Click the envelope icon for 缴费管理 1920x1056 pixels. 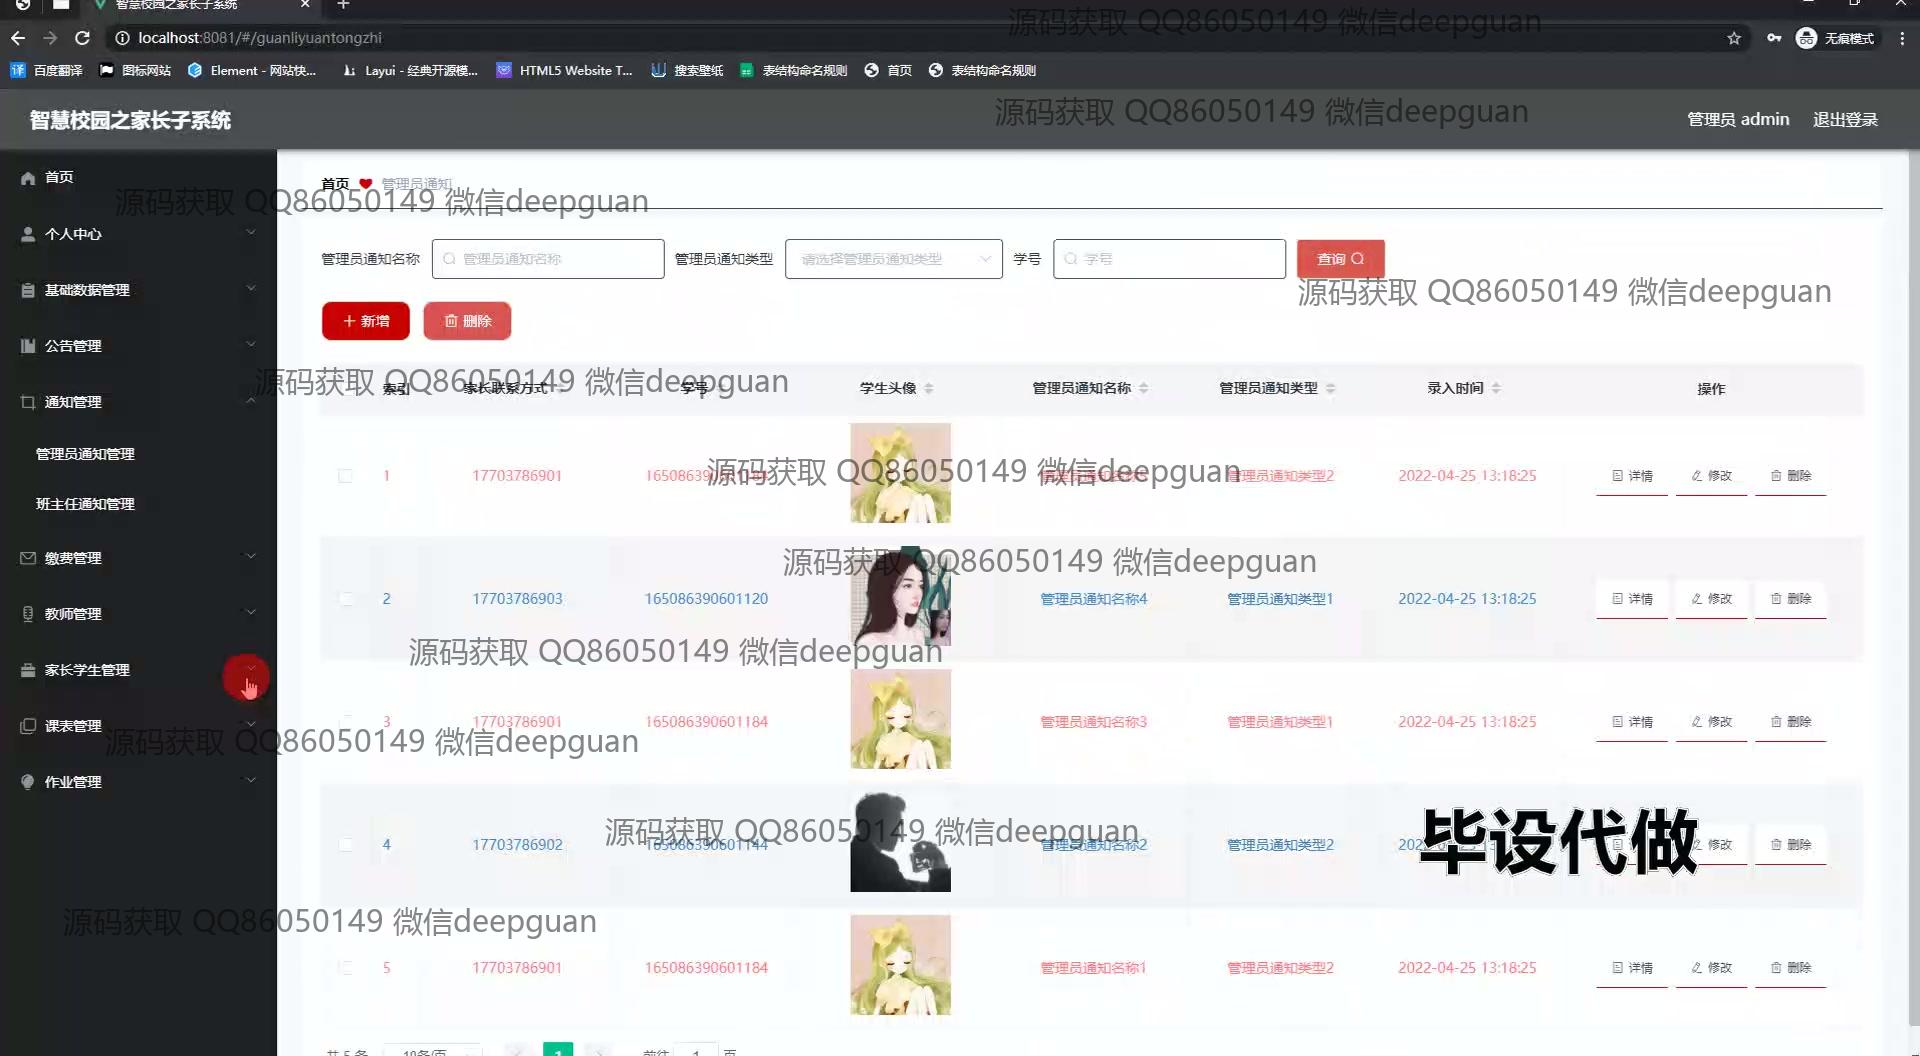(28, 558)
